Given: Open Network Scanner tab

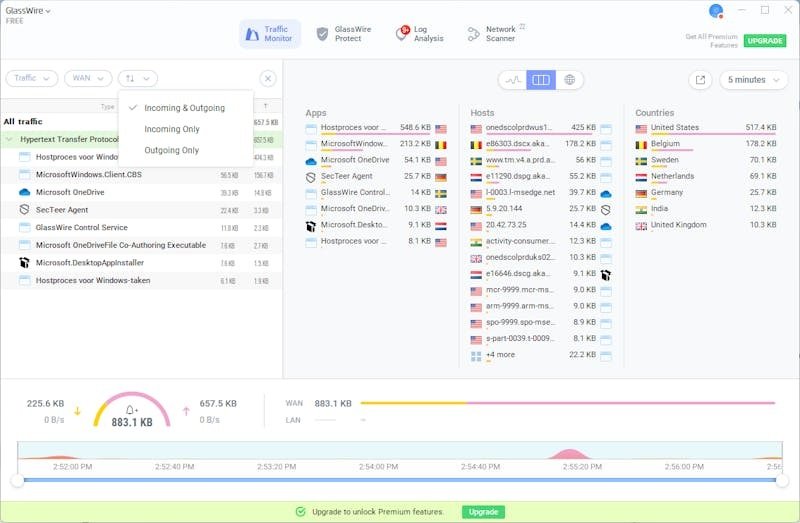Looking at the screenshot, I should [x=494, y=34].
